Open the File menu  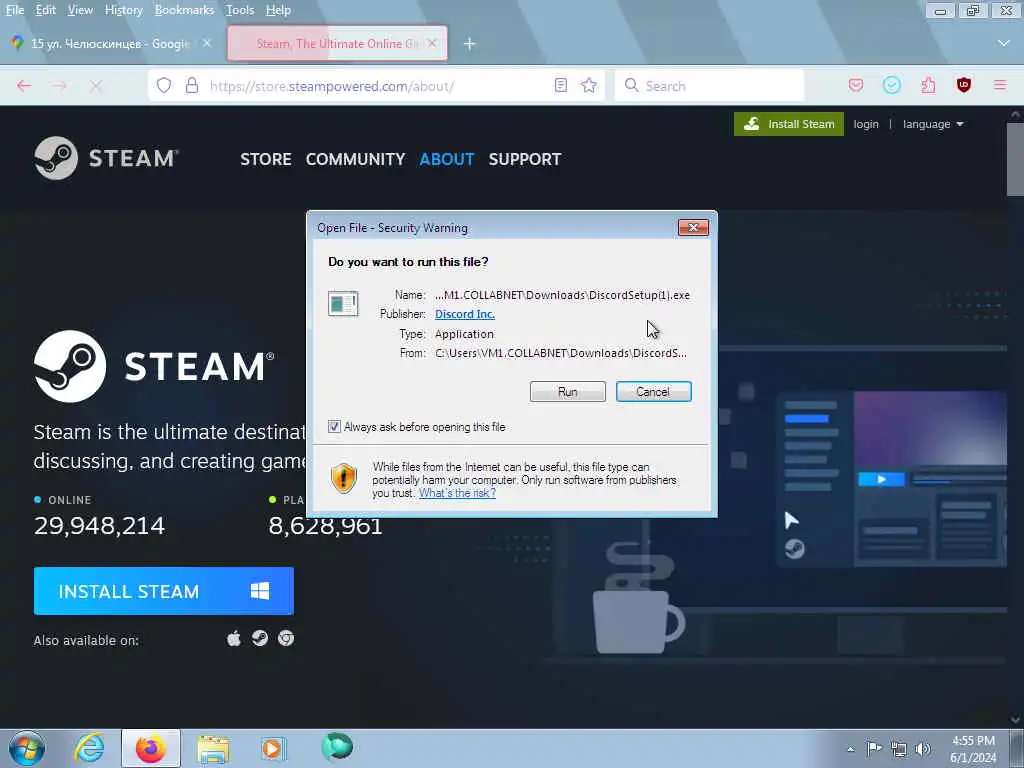point(14,10)
